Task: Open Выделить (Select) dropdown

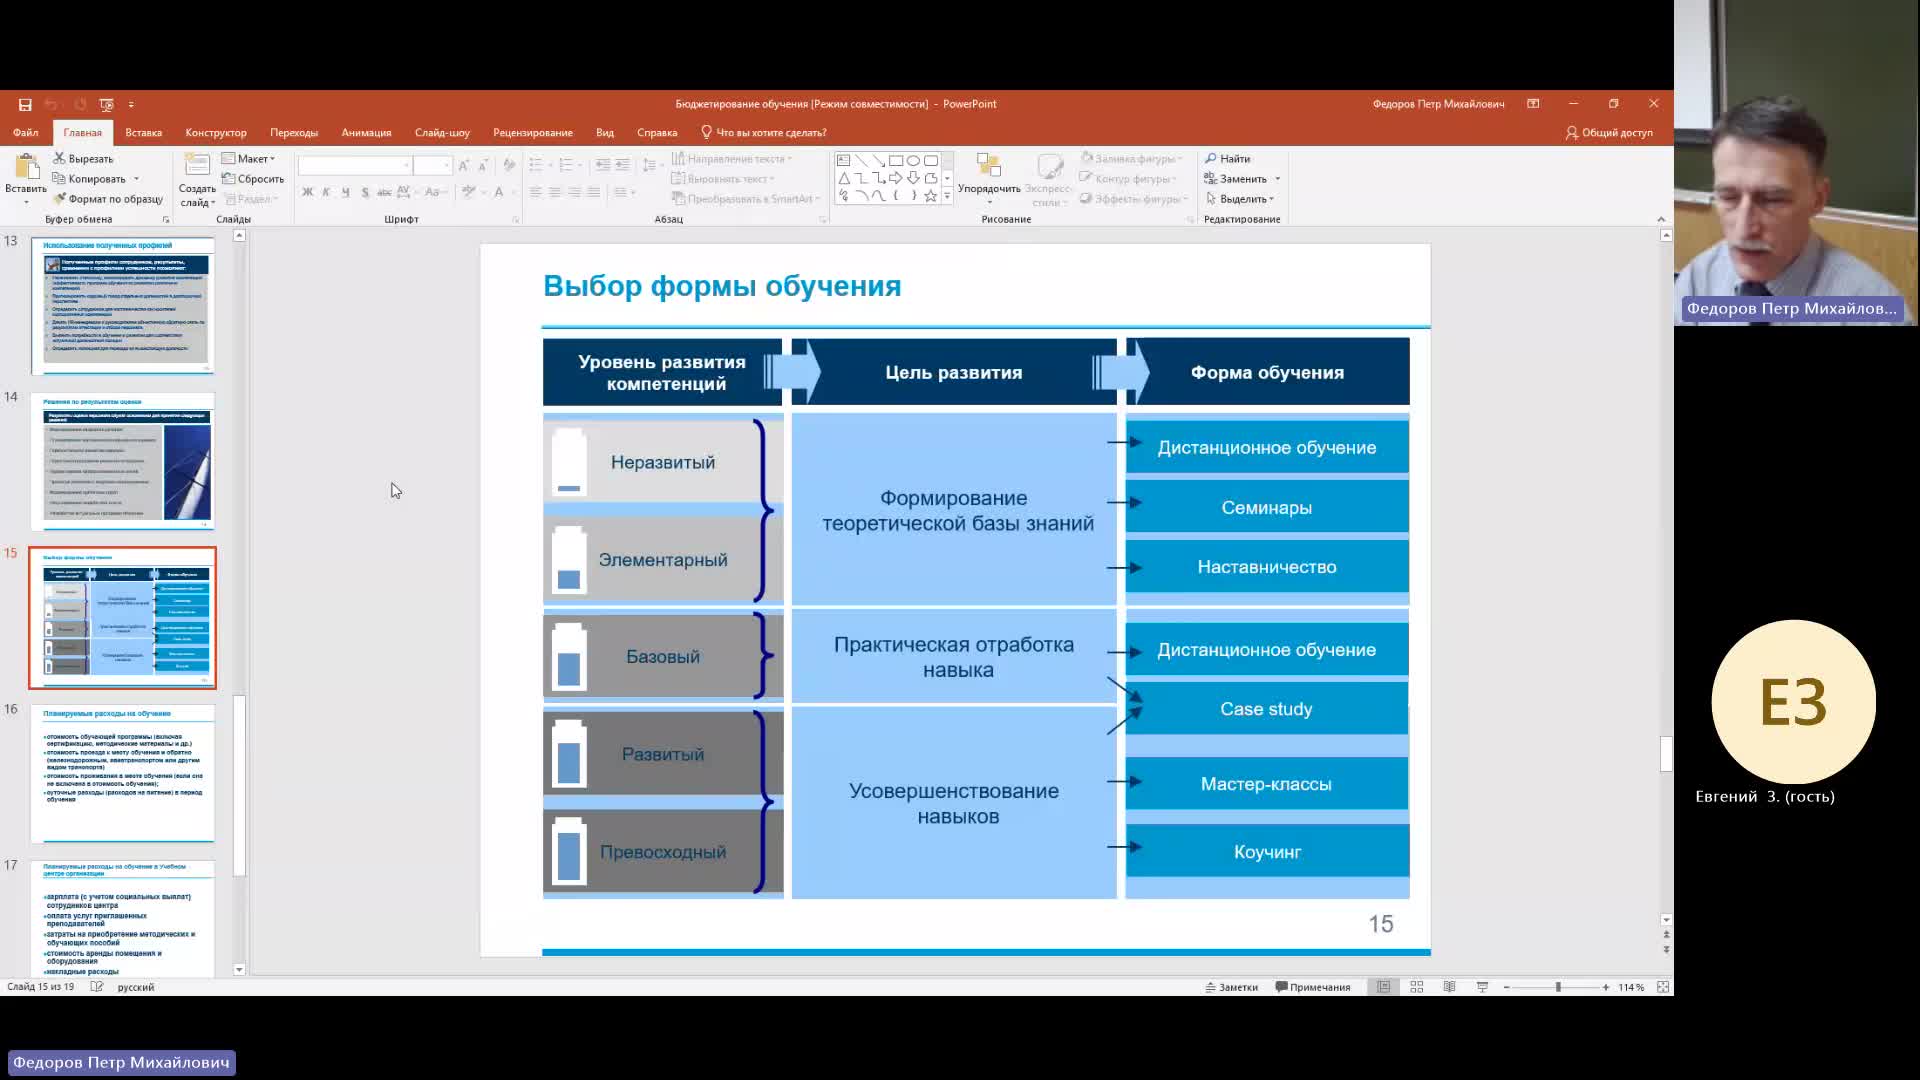Action: pyautogui.click(x=1240, y=199)
